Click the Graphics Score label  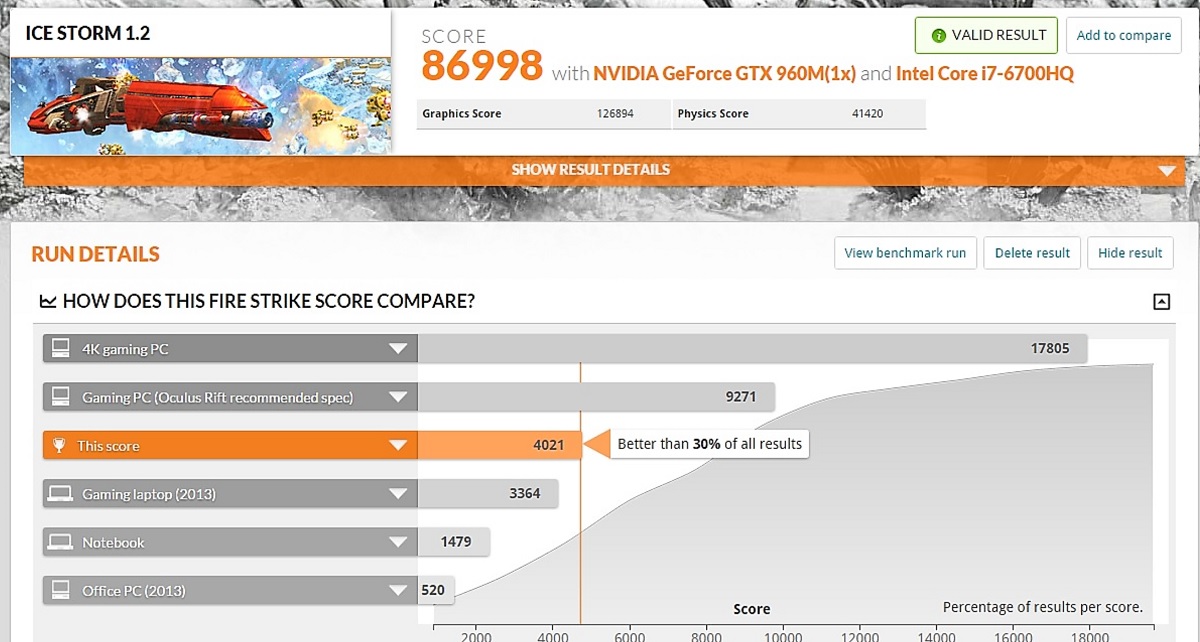[462, 114]
